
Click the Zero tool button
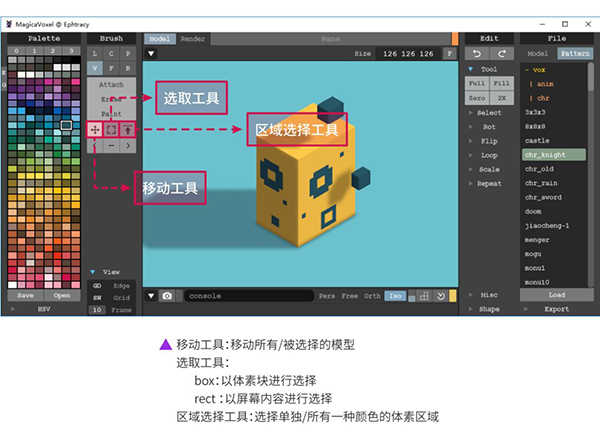pos(477,98)
